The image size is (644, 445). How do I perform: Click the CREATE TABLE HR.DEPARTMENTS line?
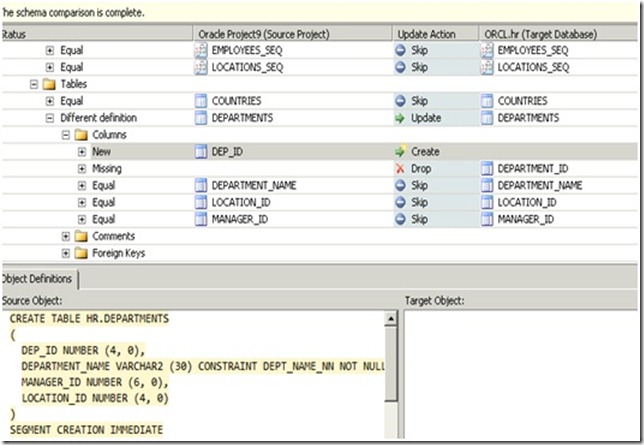(89, 318)
